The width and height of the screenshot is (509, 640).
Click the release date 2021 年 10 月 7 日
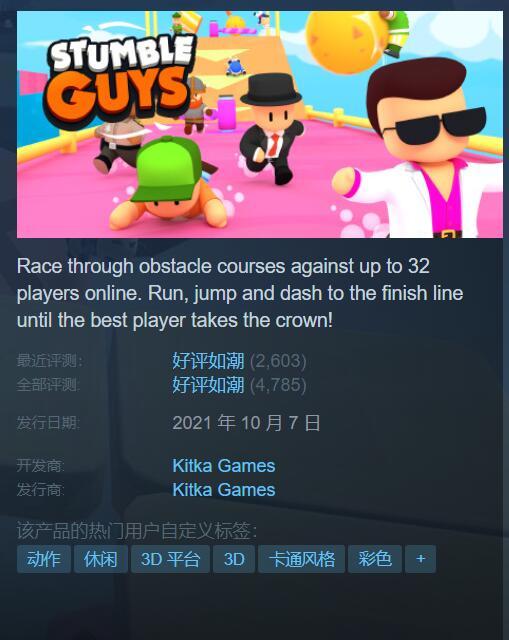pyautogui.click(x=246, y=423)
